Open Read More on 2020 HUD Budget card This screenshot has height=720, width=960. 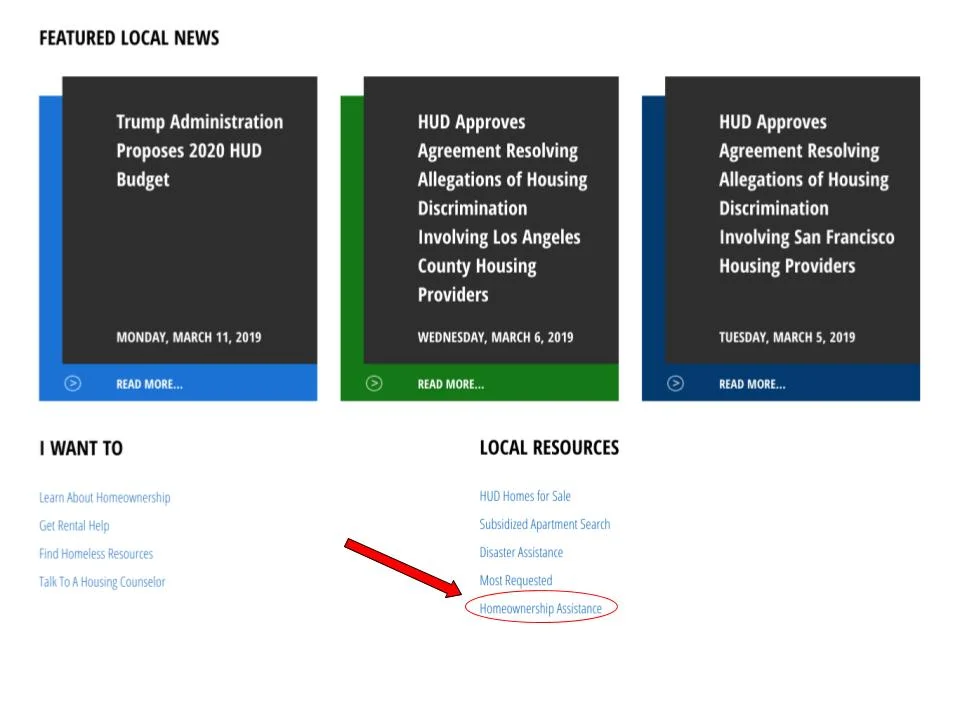(x=149, y=384)
